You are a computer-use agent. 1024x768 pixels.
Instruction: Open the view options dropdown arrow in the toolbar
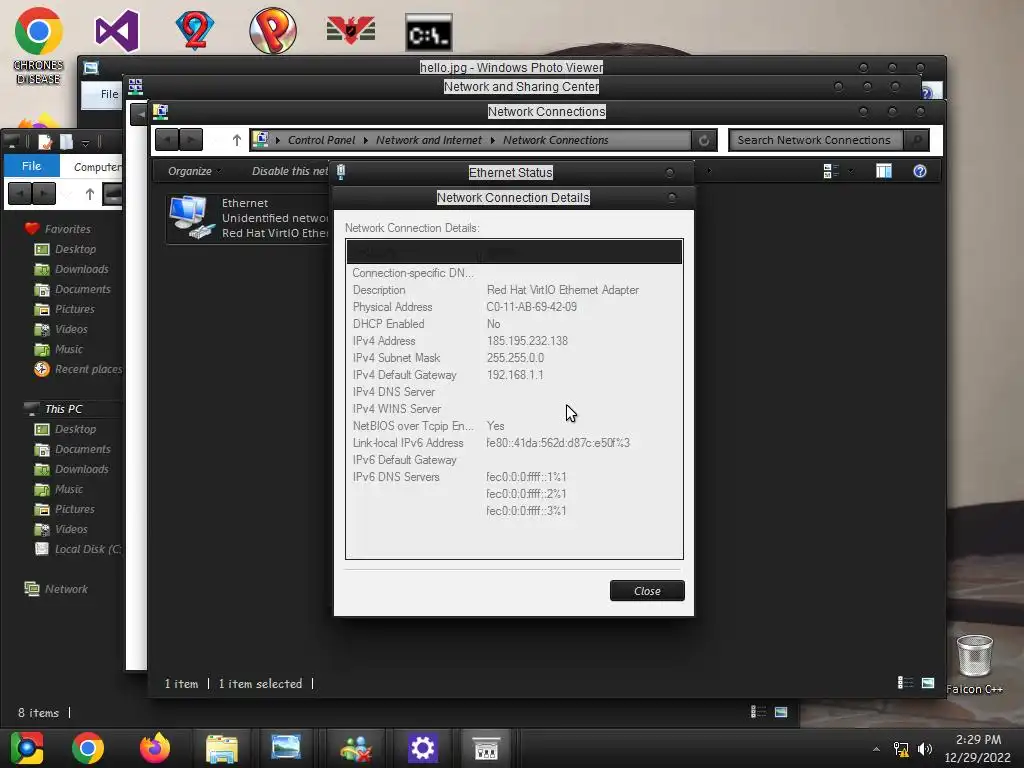(x=850, y=171)
